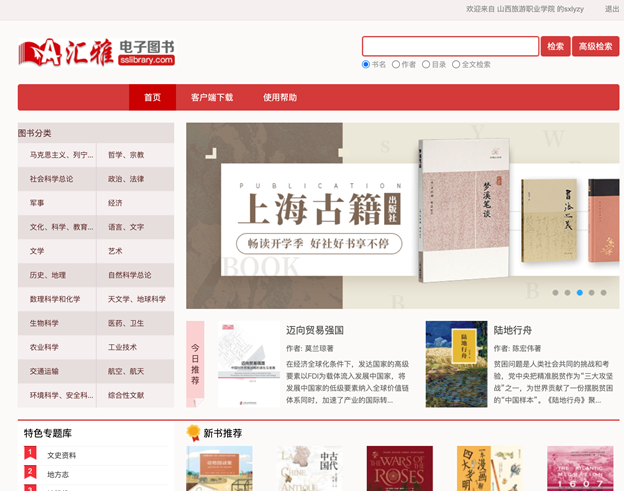Open 高级检索 advanced search

(x=595, y=46)
